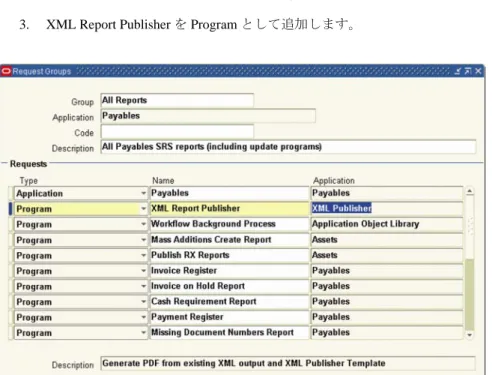Click the bottom Description field about Generate PDF
The image size is (492, 375).
pyautogui.click(x=288, y=363)
